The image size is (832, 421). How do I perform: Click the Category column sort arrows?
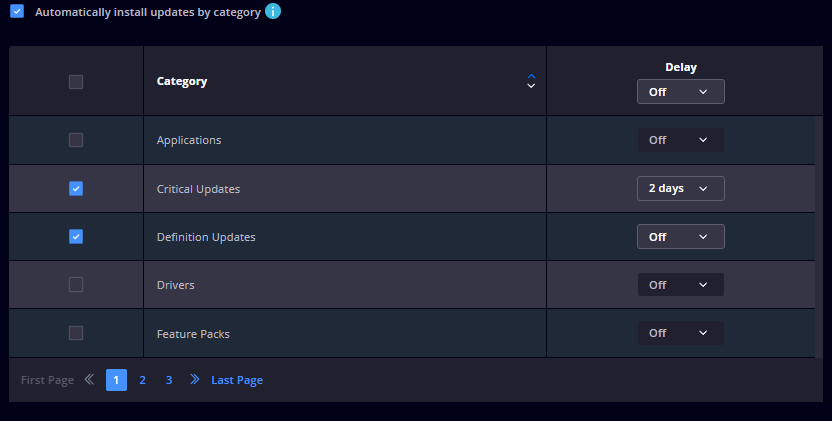pos(531,81)
